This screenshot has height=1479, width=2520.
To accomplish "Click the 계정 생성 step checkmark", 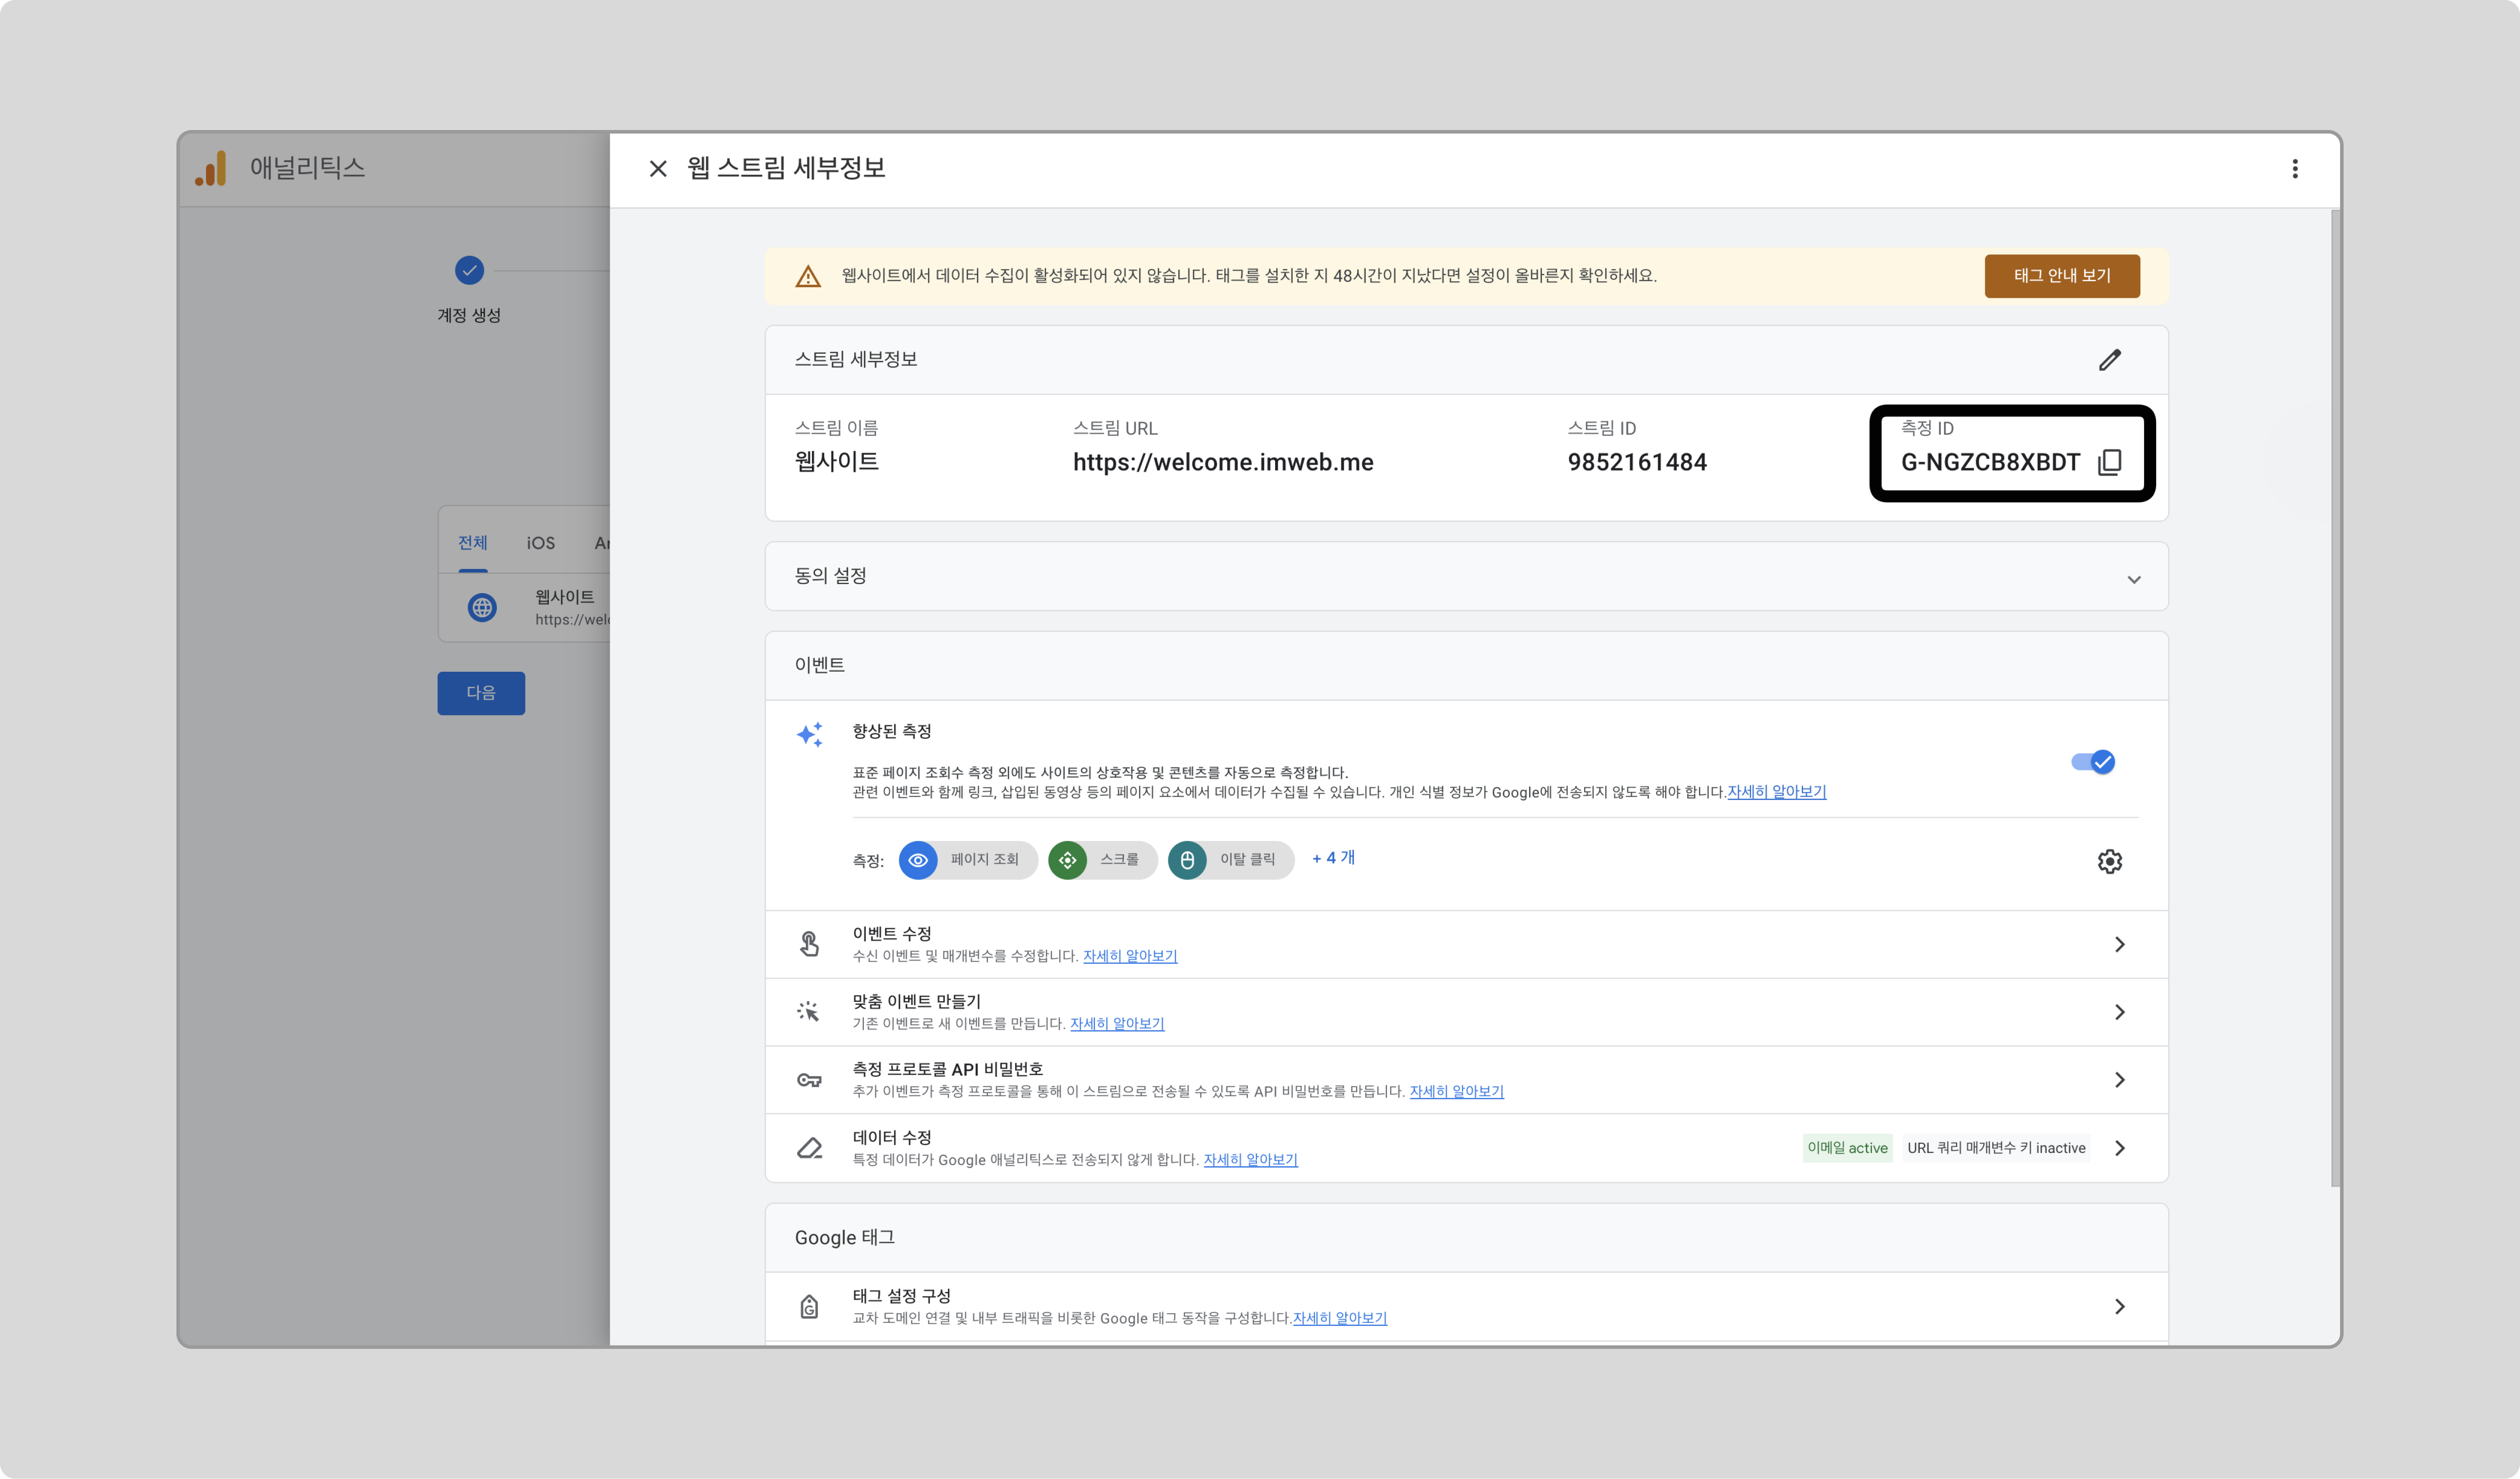I will [469, 270].
